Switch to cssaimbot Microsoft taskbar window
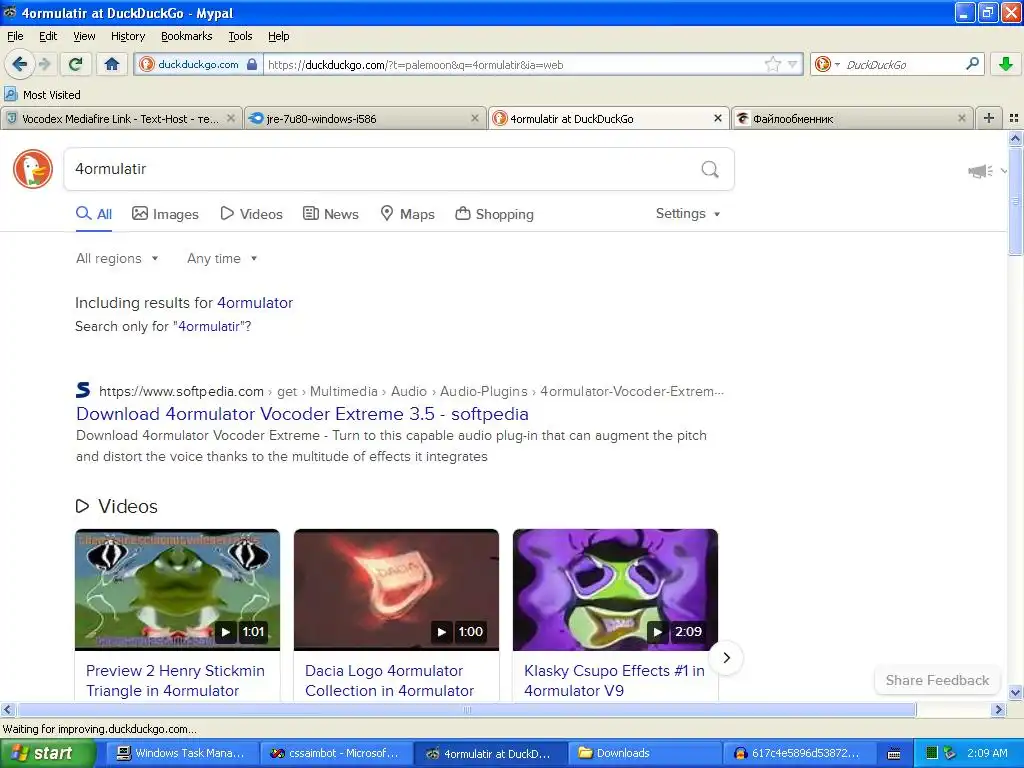The width and height of the screenshot is (1024, 768). (336, 754)
